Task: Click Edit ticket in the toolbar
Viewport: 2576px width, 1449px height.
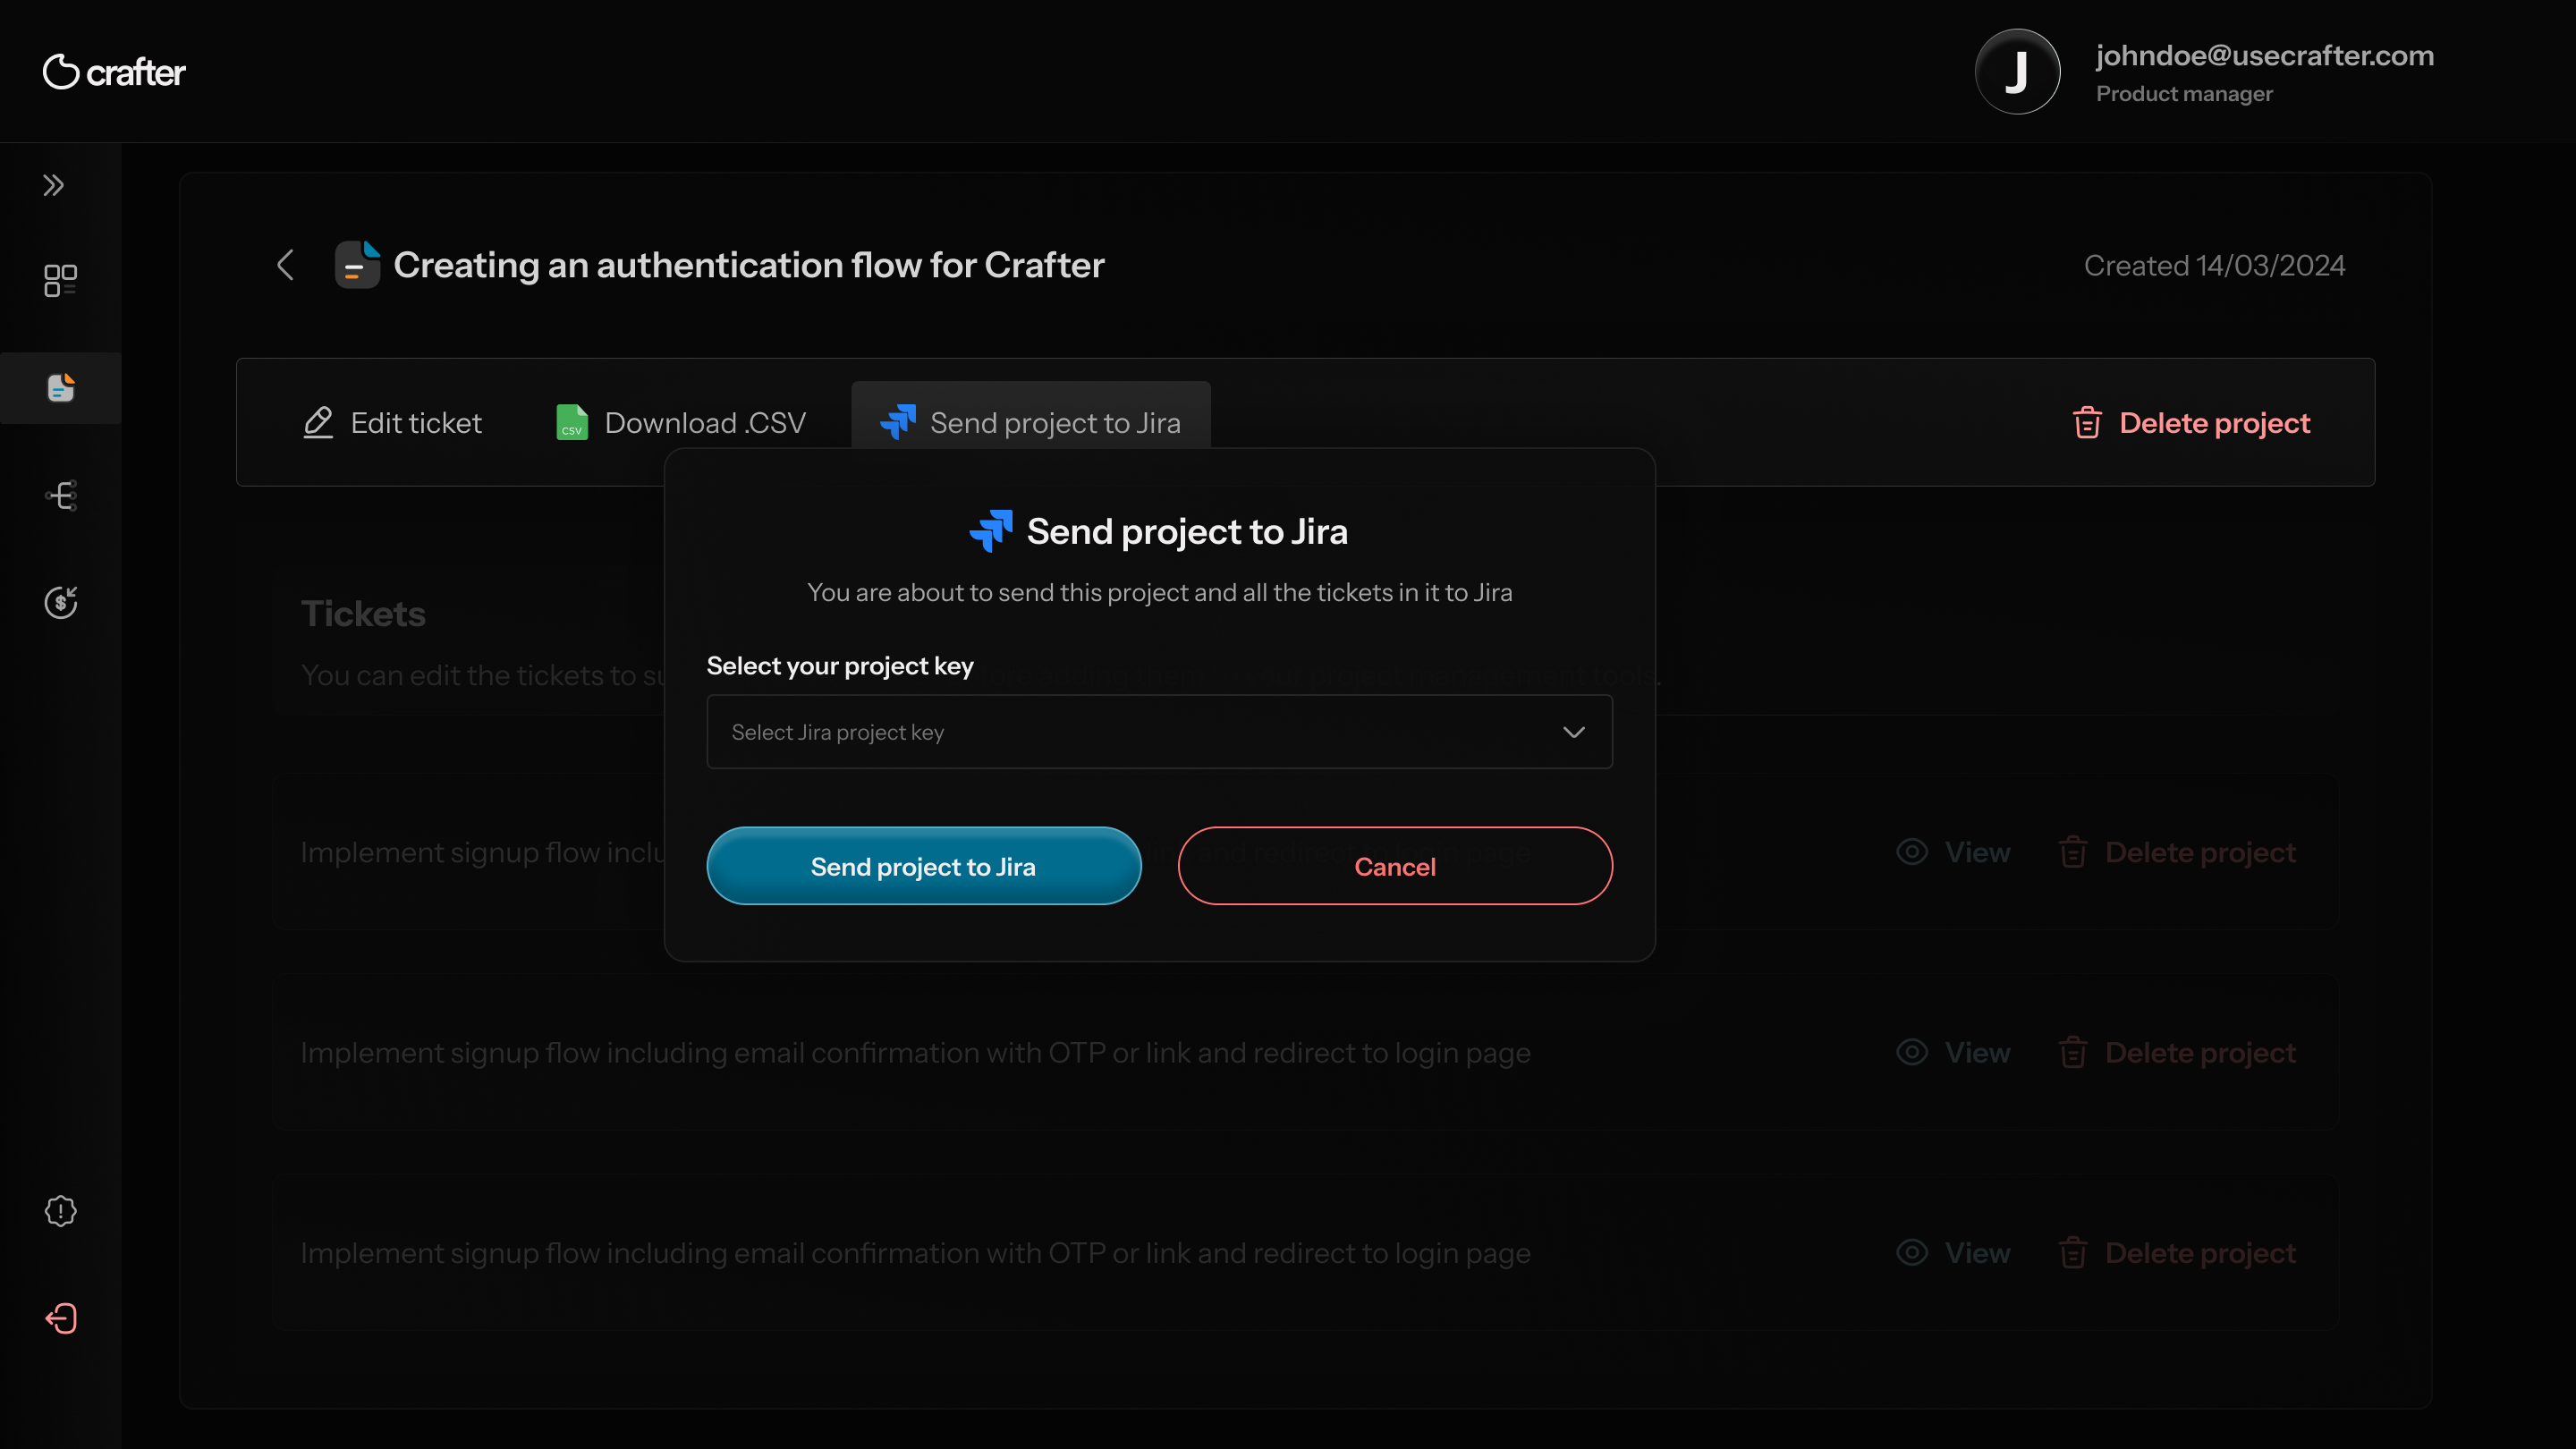Action: tap(392, 423)
